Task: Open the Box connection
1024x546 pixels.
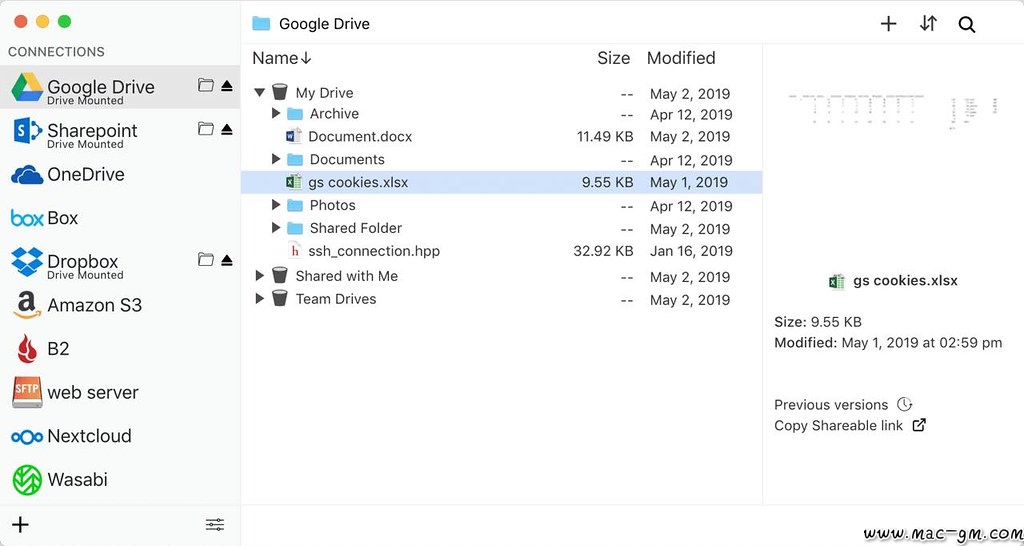Action: (120, 217)
